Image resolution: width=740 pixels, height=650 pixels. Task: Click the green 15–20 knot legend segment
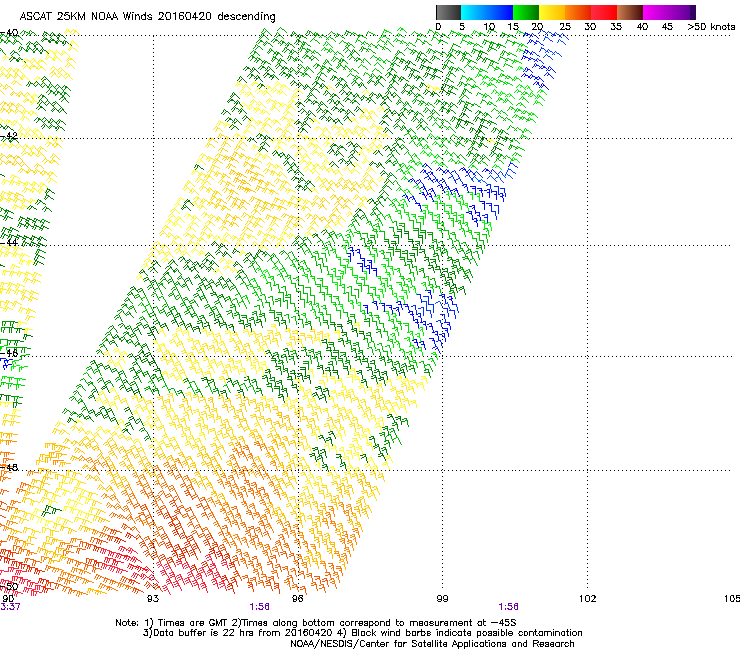click(x=526, y=12)
